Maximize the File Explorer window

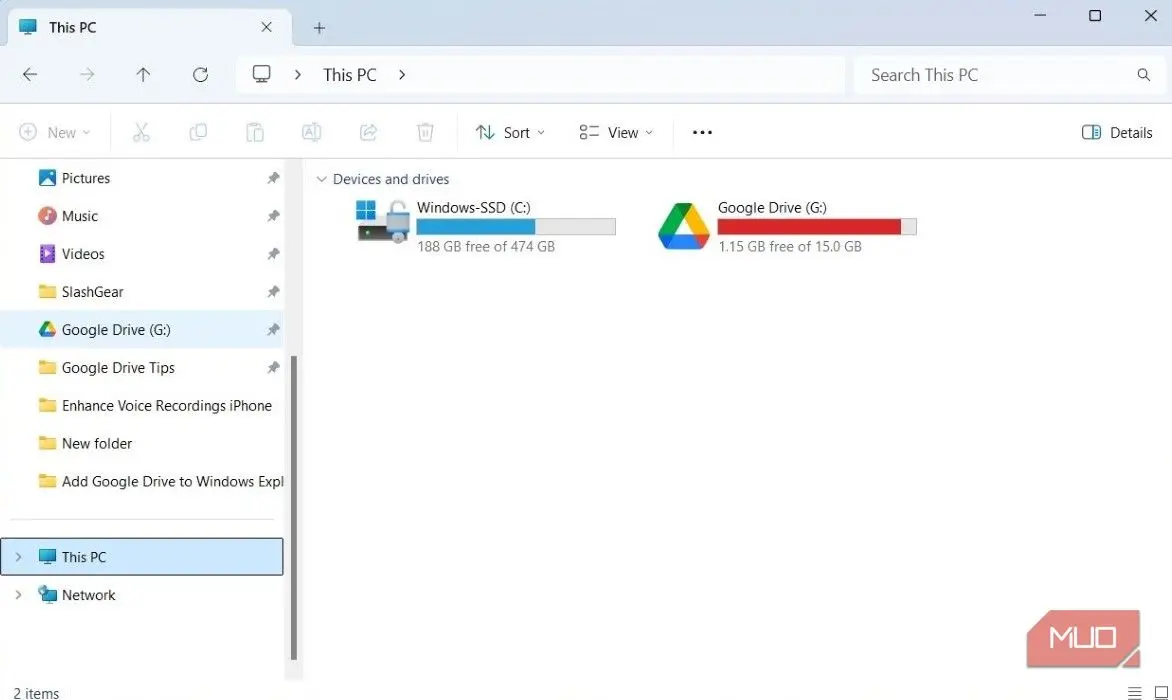(1095, 15)
